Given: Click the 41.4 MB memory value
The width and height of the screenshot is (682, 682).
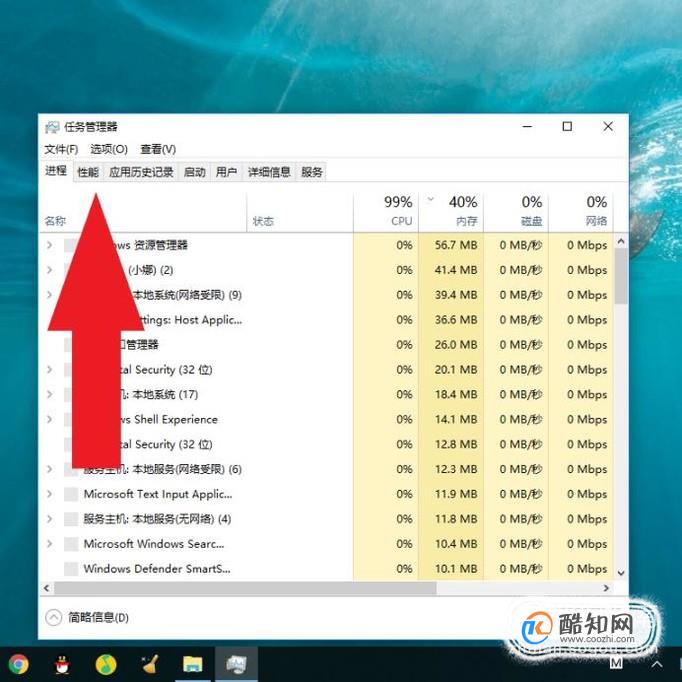Looking at the screenshot, I should tap(456, 270).
